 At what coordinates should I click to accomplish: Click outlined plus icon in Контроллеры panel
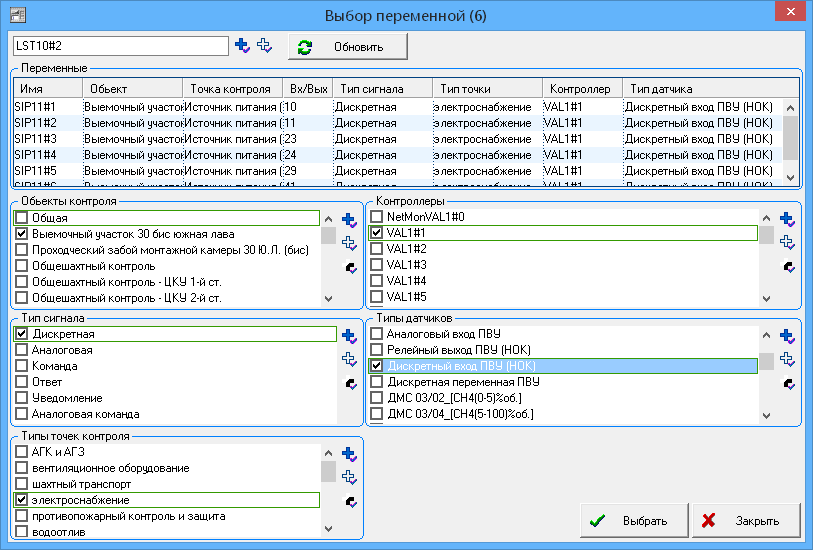click(x=787, y=243)
